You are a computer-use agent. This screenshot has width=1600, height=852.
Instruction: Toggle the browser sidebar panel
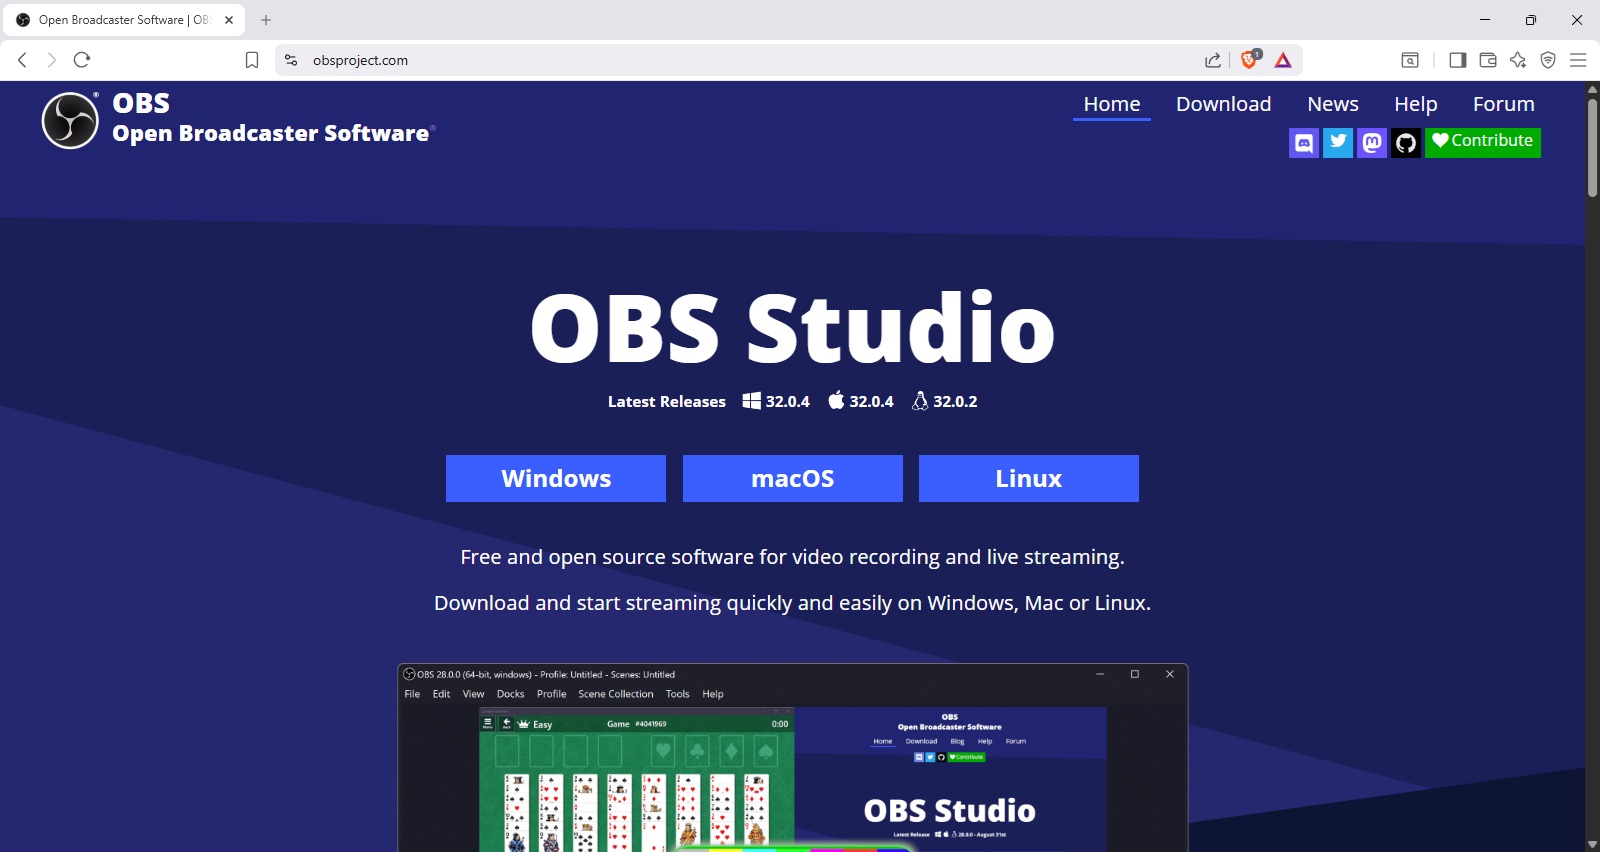tap(1457, 60)
